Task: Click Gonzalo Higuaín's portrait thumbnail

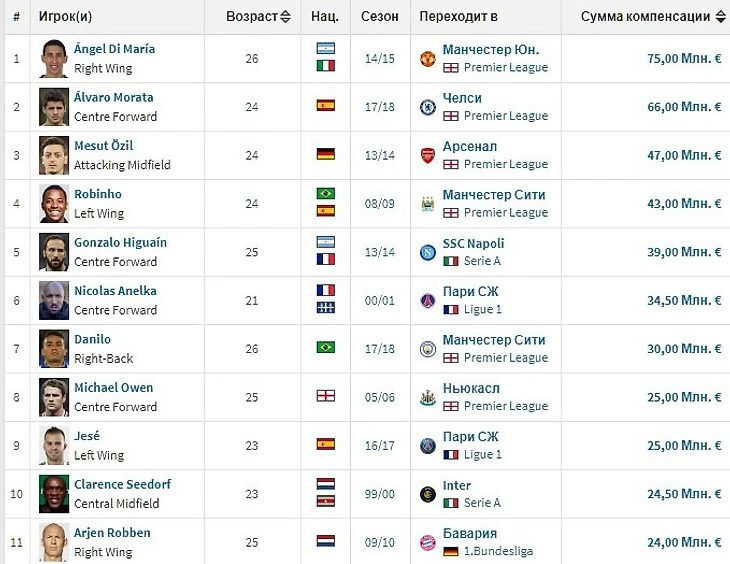Action: 54,252
